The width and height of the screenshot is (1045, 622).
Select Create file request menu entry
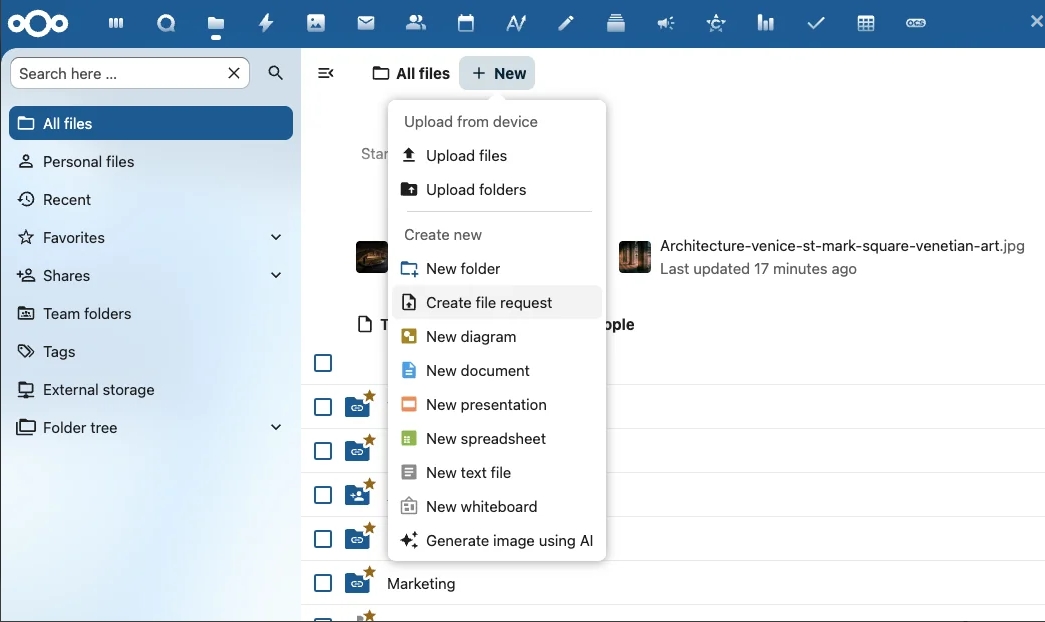click(x=489, y=303)
